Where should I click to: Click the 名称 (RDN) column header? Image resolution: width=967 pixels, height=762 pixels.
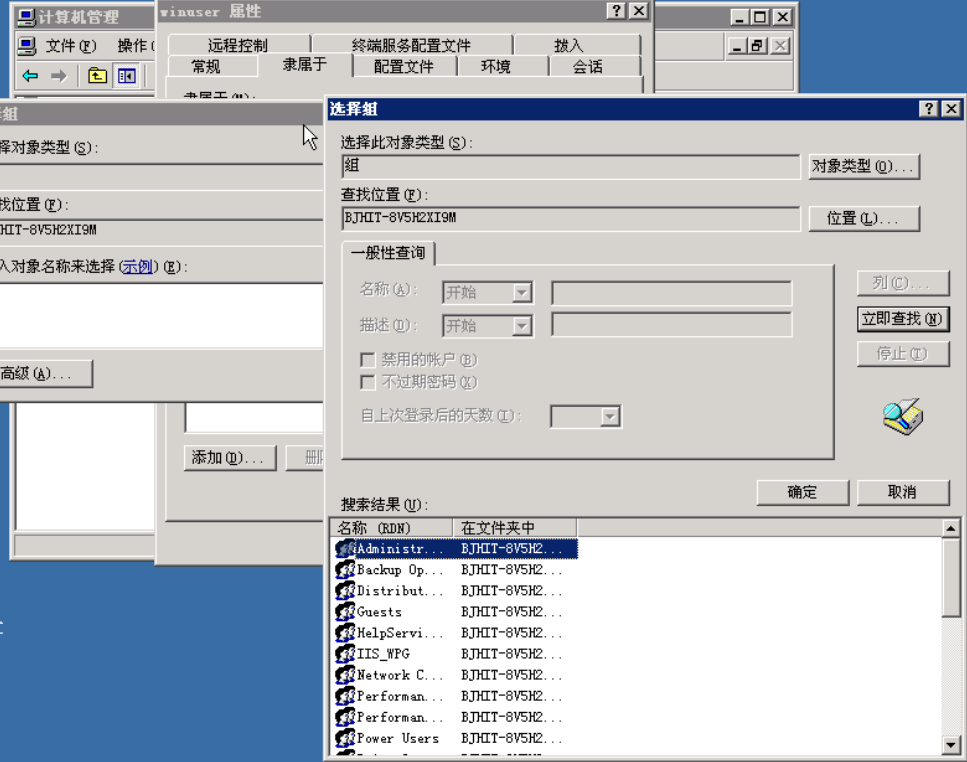(x=392, y=528)
